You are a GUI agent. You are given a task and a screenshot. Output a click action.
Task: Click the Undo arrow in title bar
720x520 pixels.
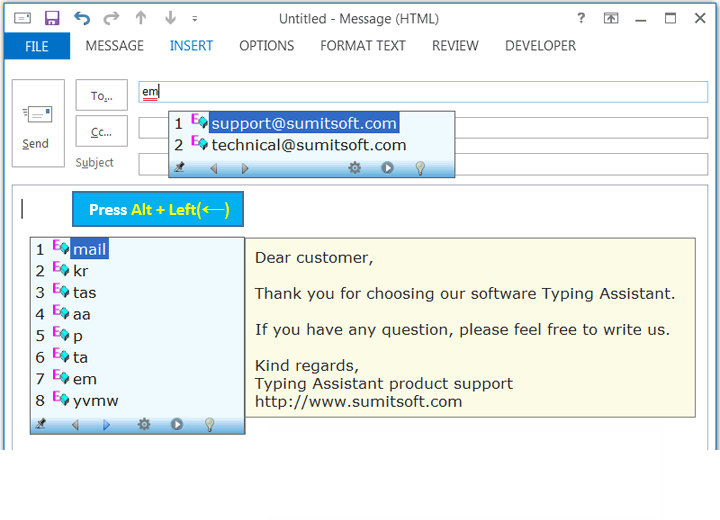click(82, 18)
